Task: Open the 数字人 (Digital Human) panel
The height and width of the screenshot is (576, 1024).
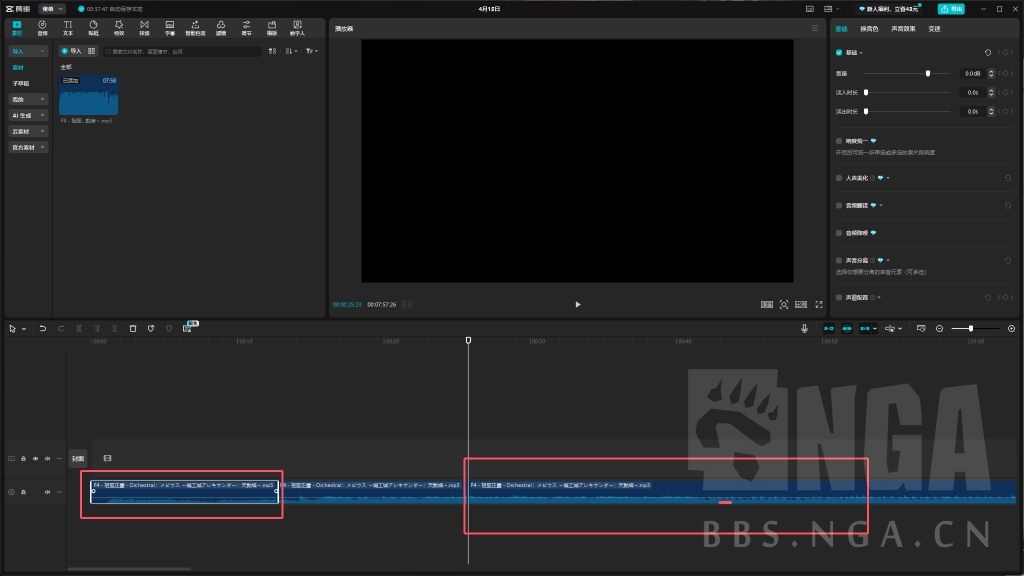Action: 297,27
